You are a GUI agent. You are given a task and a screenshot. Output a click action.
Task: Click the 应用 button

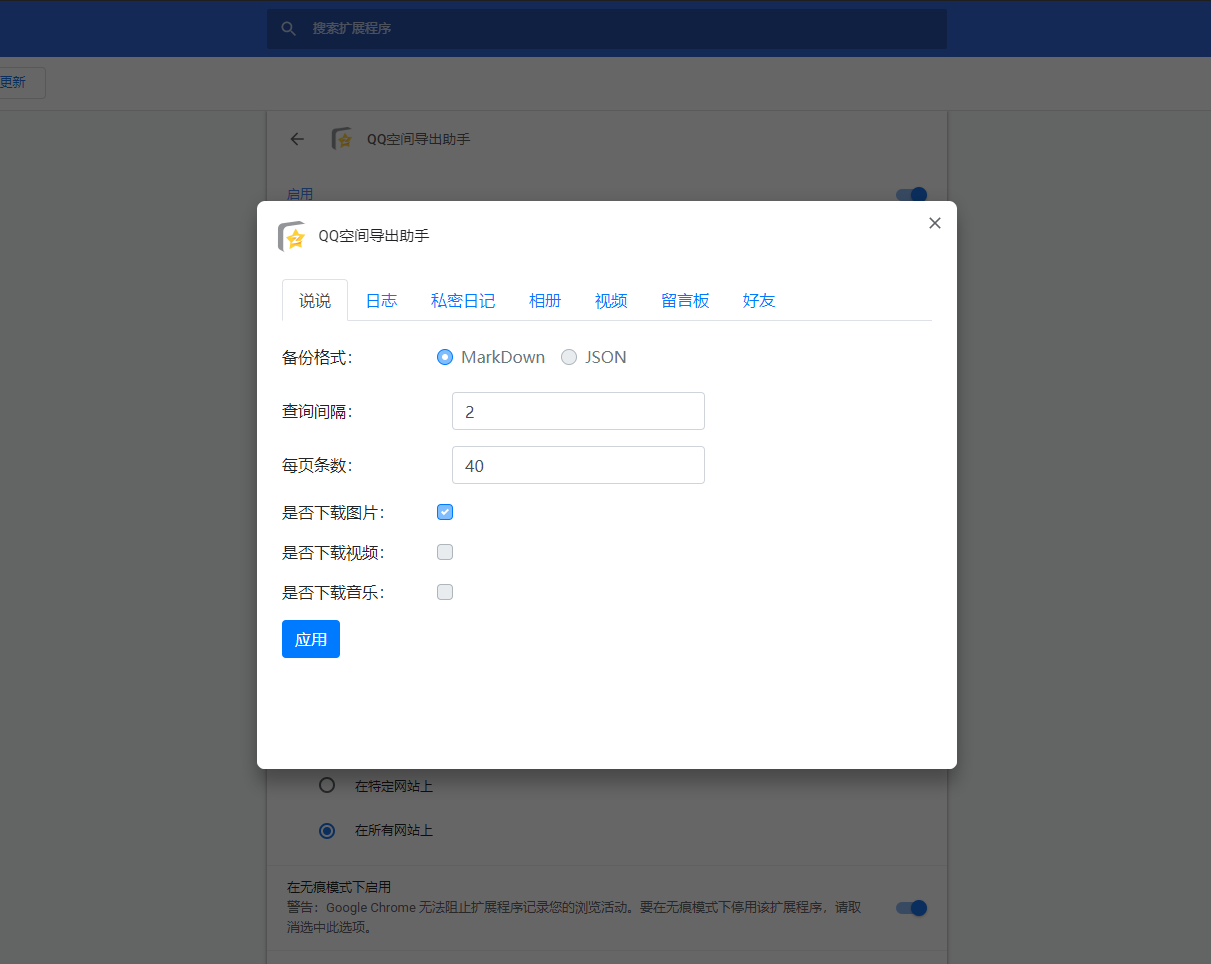point(311,639)
